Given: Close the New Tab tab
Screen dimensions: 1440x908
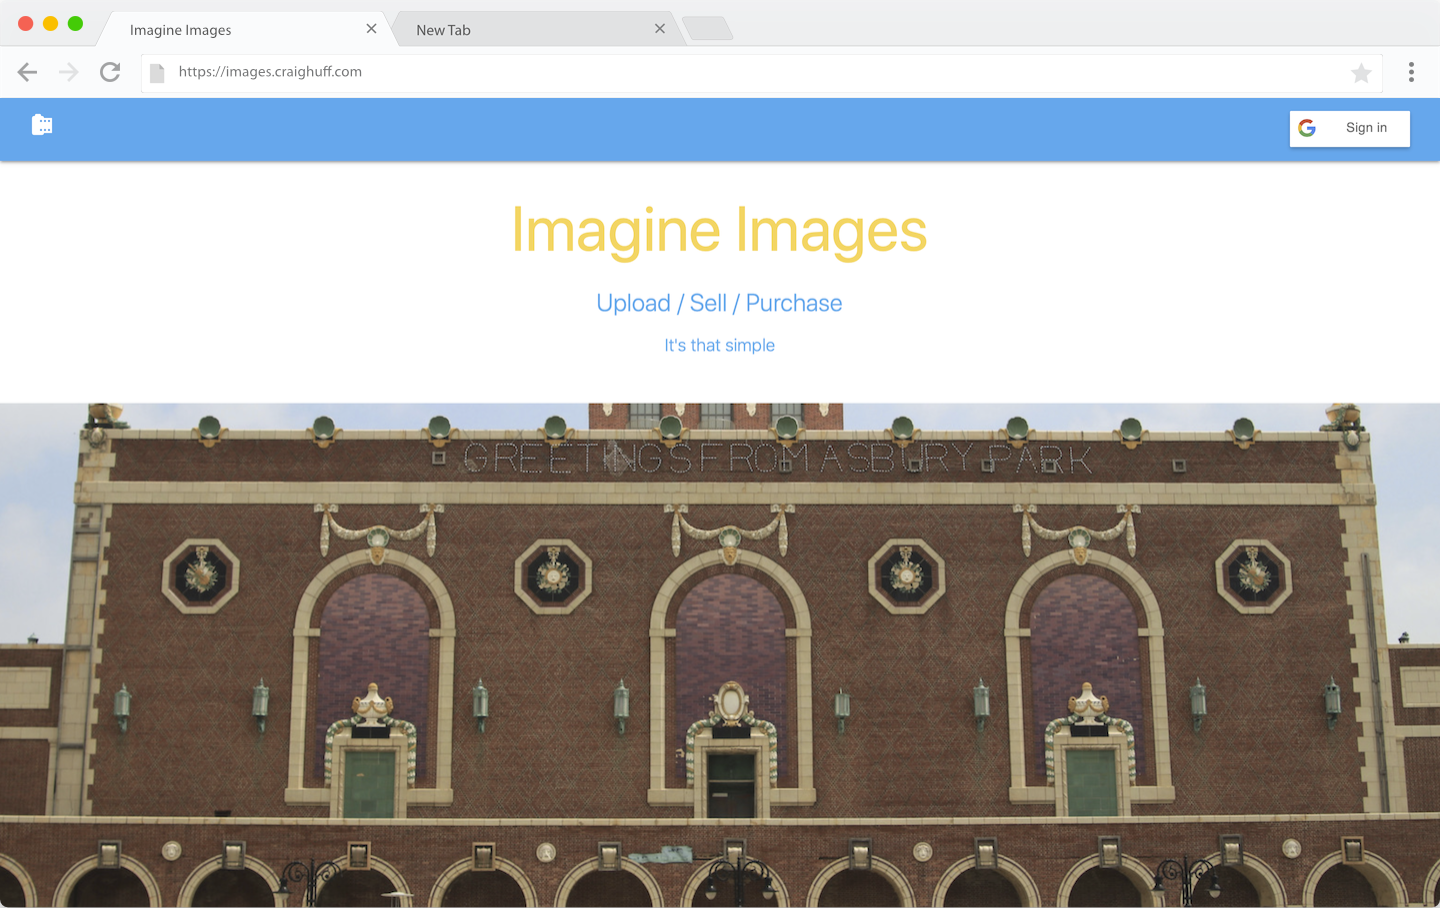Looking at the screenshot, I should pos(659,29).
